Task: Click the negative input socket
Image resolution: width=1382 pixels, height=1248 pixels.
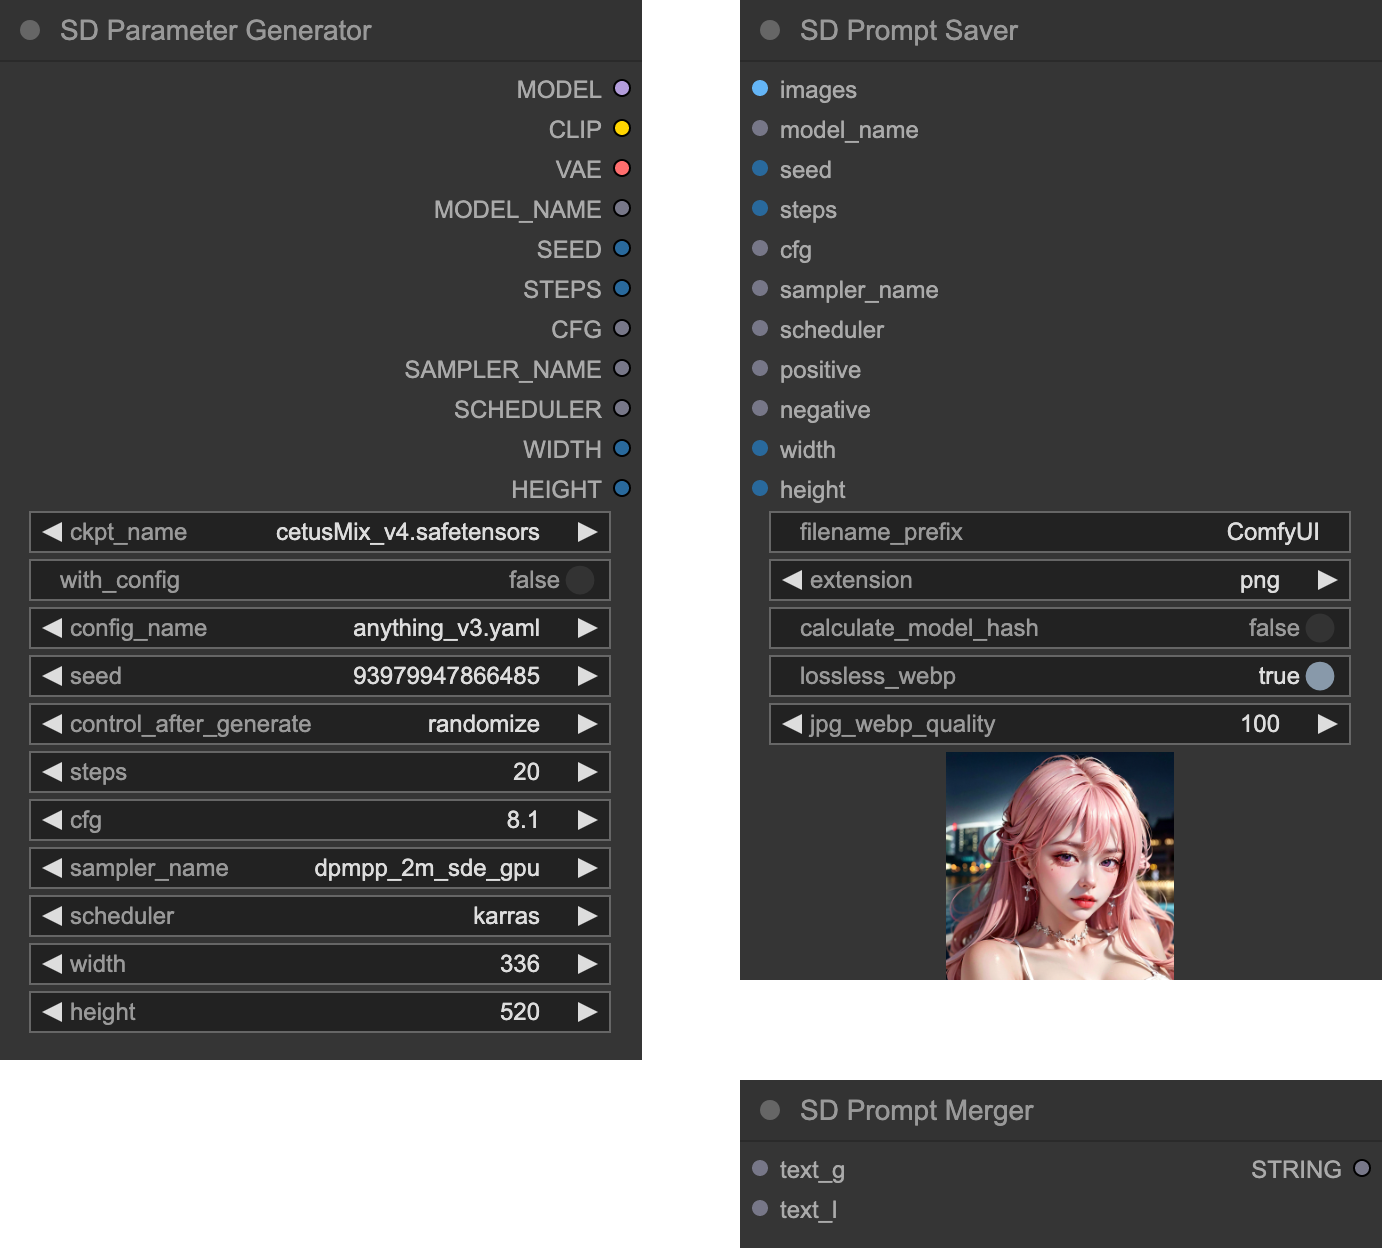Action: [760, 409]
